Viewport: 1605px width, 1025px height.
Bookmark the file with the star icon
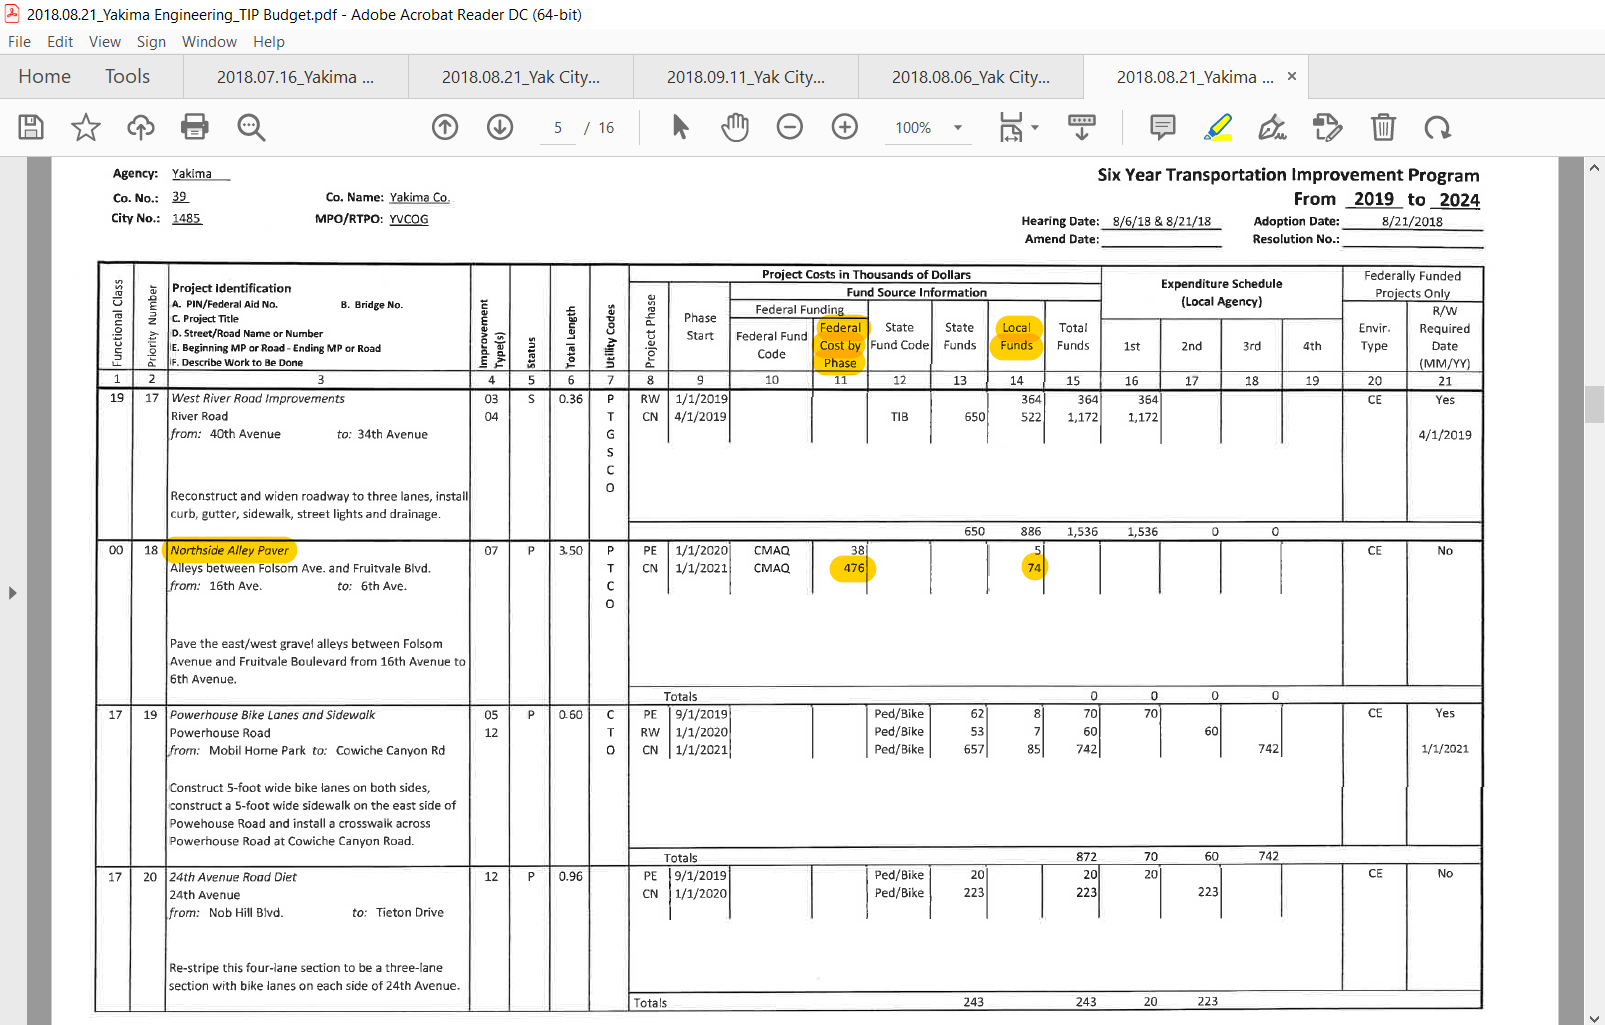tap(86, 127)
